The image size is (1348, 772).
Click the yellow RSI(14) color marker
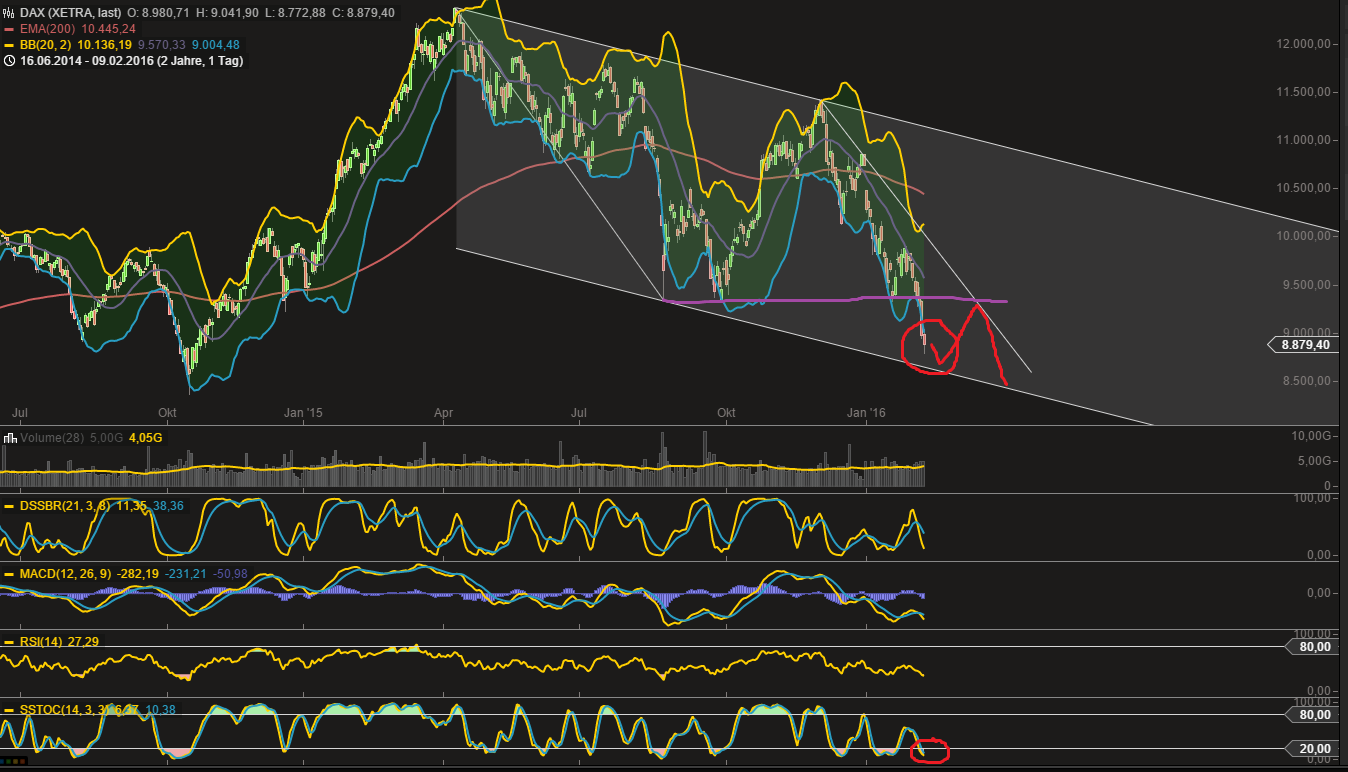click(x=9, y=641)
